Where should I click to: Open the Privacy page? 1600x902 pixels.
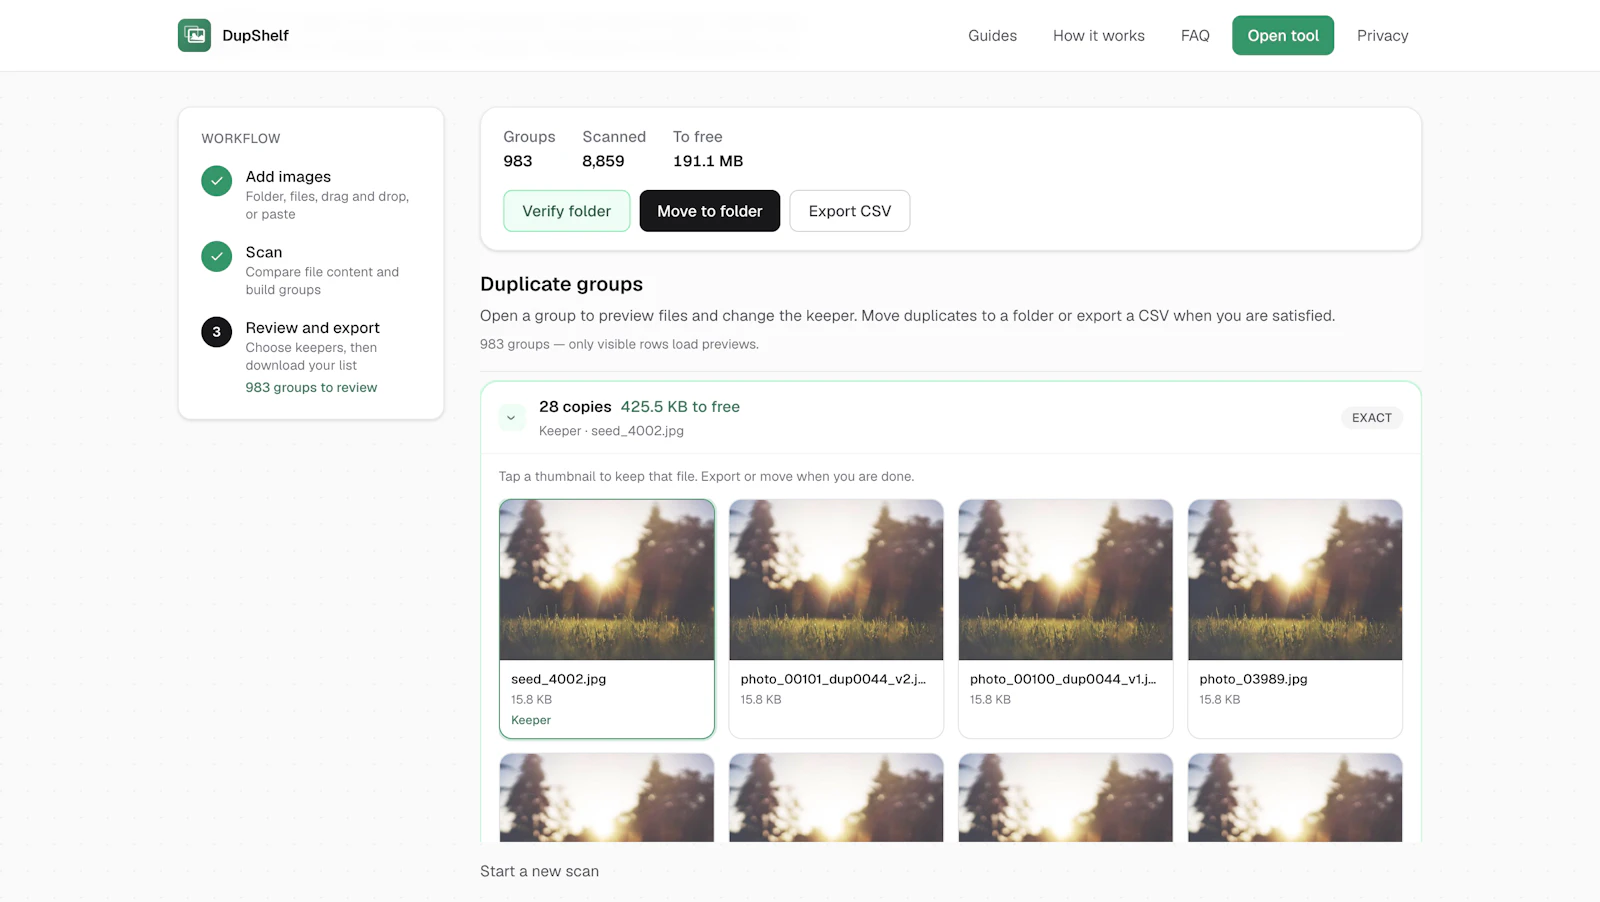pos(1382,36)
